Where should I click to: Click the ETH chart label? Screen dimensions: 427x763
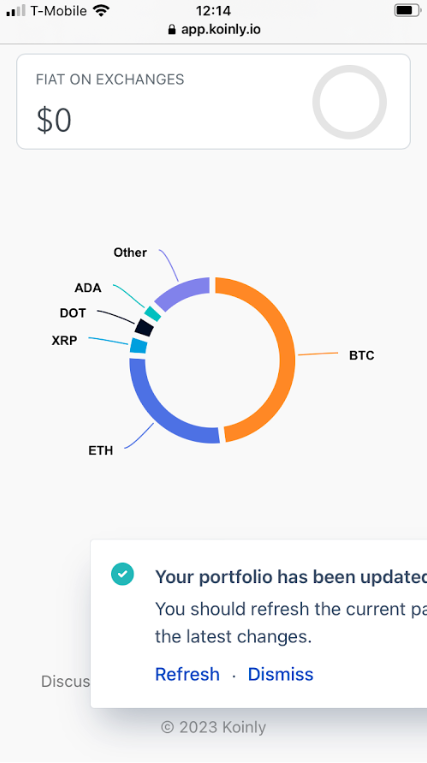101,451
